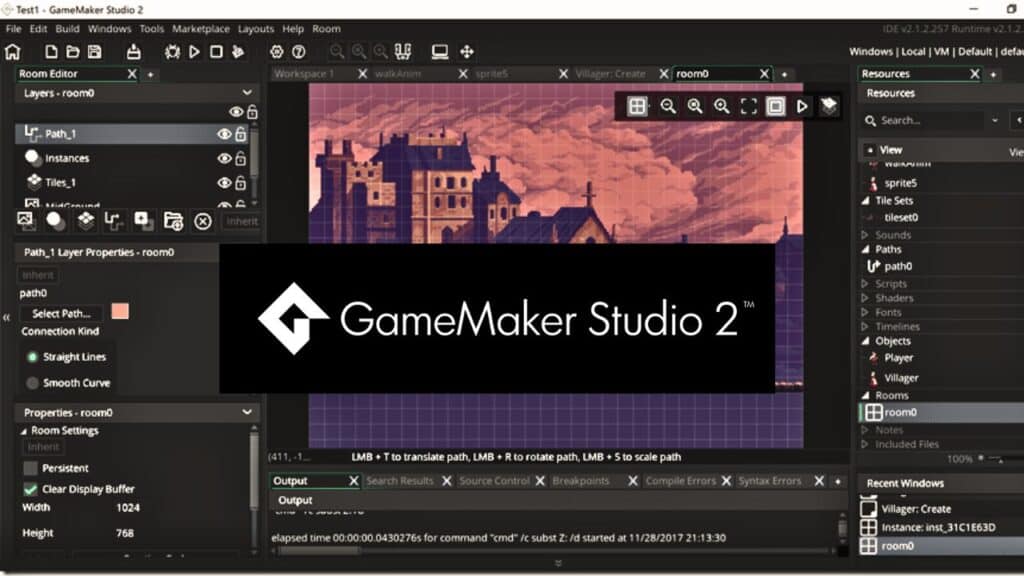Expand the Scripts resource folder
1024x576 pixels.
pos(865,283)
